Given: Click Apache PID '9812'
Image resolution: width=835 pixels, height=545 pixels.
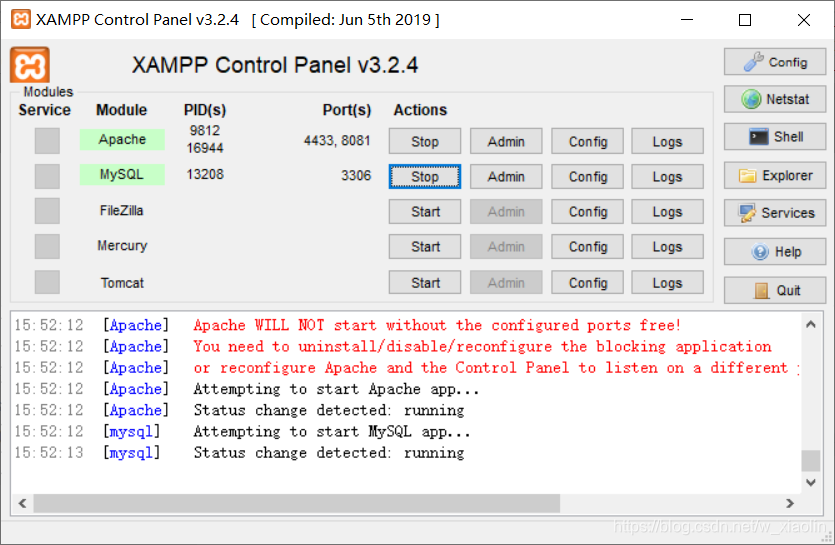Looking at the screenshot, I should (x=205, y=131).
